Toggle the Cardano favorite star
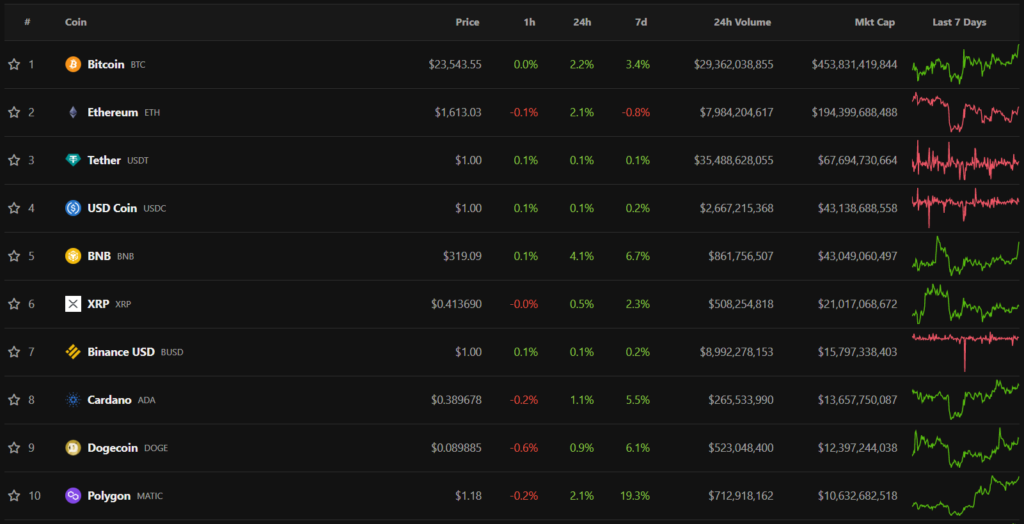Viewport: 1024px width, 524px height. click(x=14, y=400)
